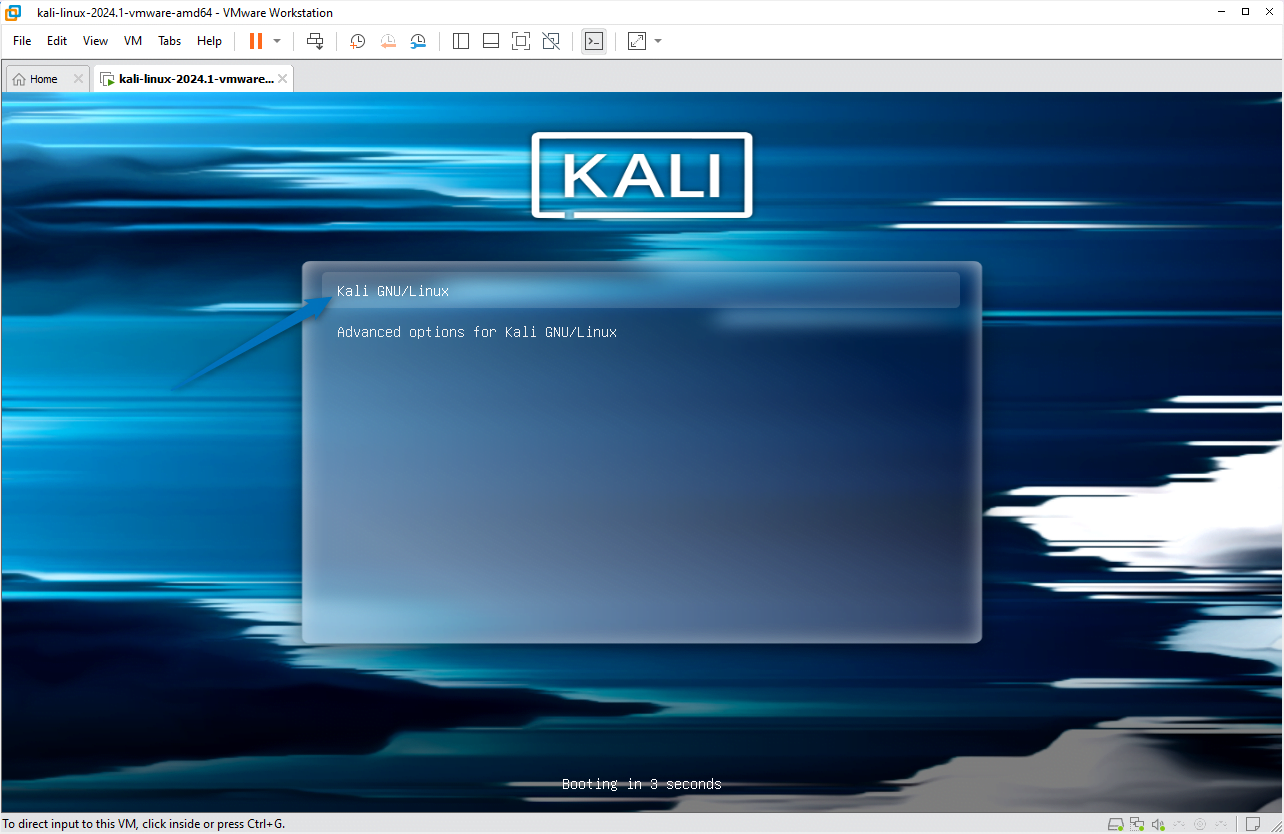This screenshot has width=1284, height=834.
Task: Pause the running virtual machine
Action: coord(256,41)
